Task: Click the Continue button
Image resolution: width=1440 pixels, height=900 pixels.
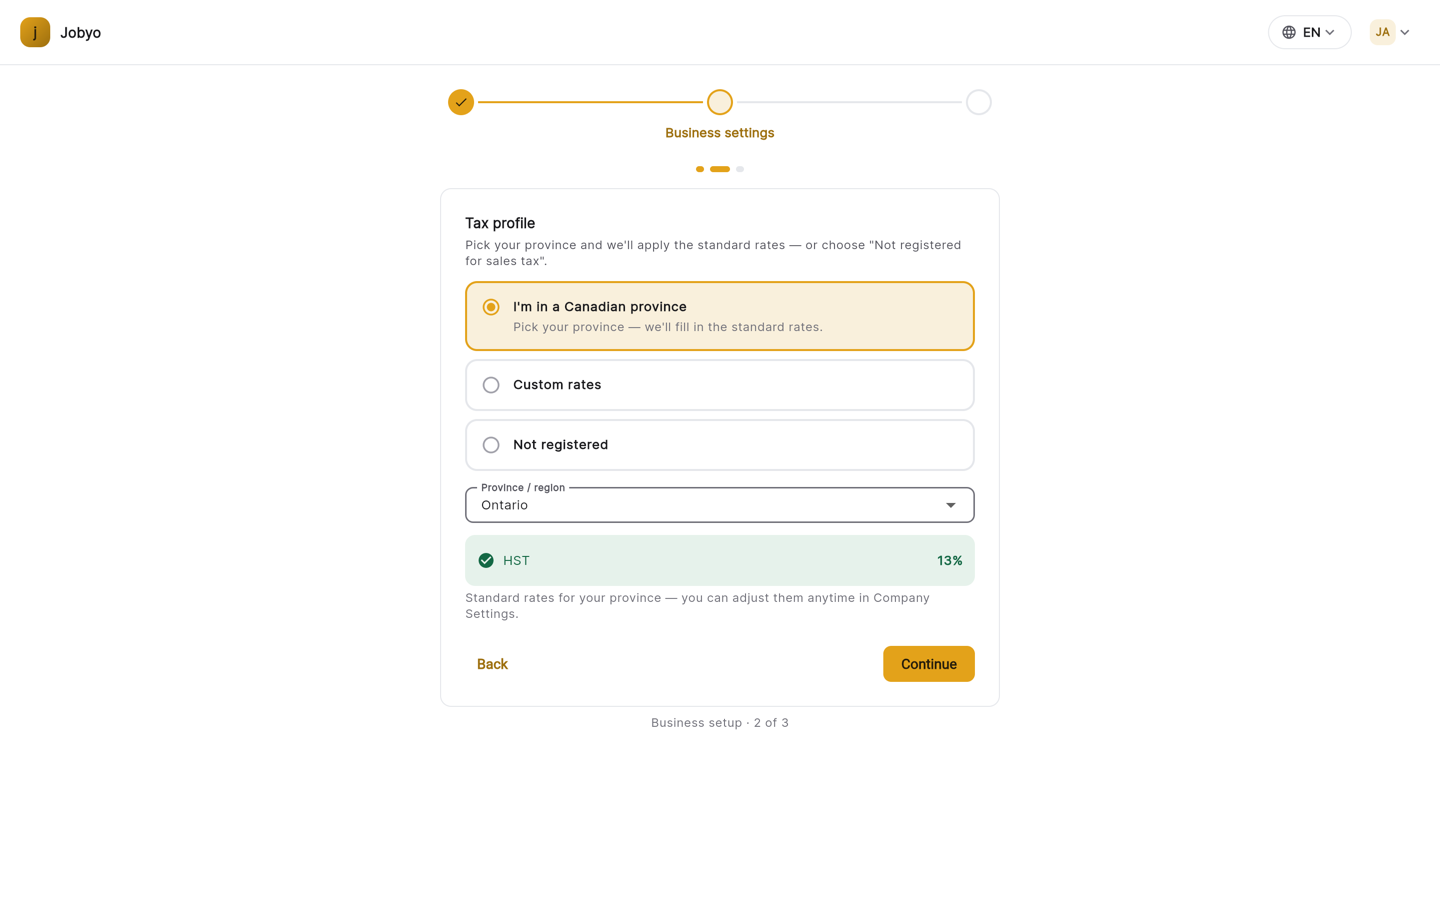Action: pos(929,664)
